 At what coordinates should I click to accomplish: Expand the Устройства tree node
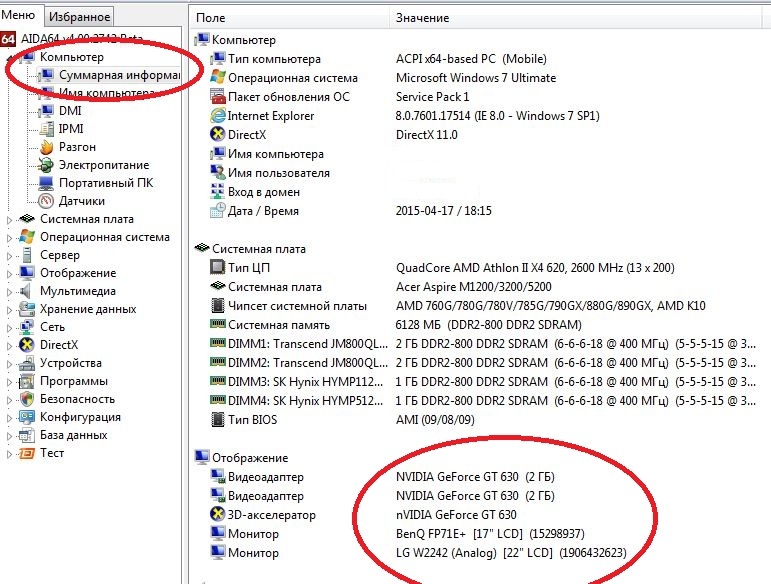coord(9,364)
